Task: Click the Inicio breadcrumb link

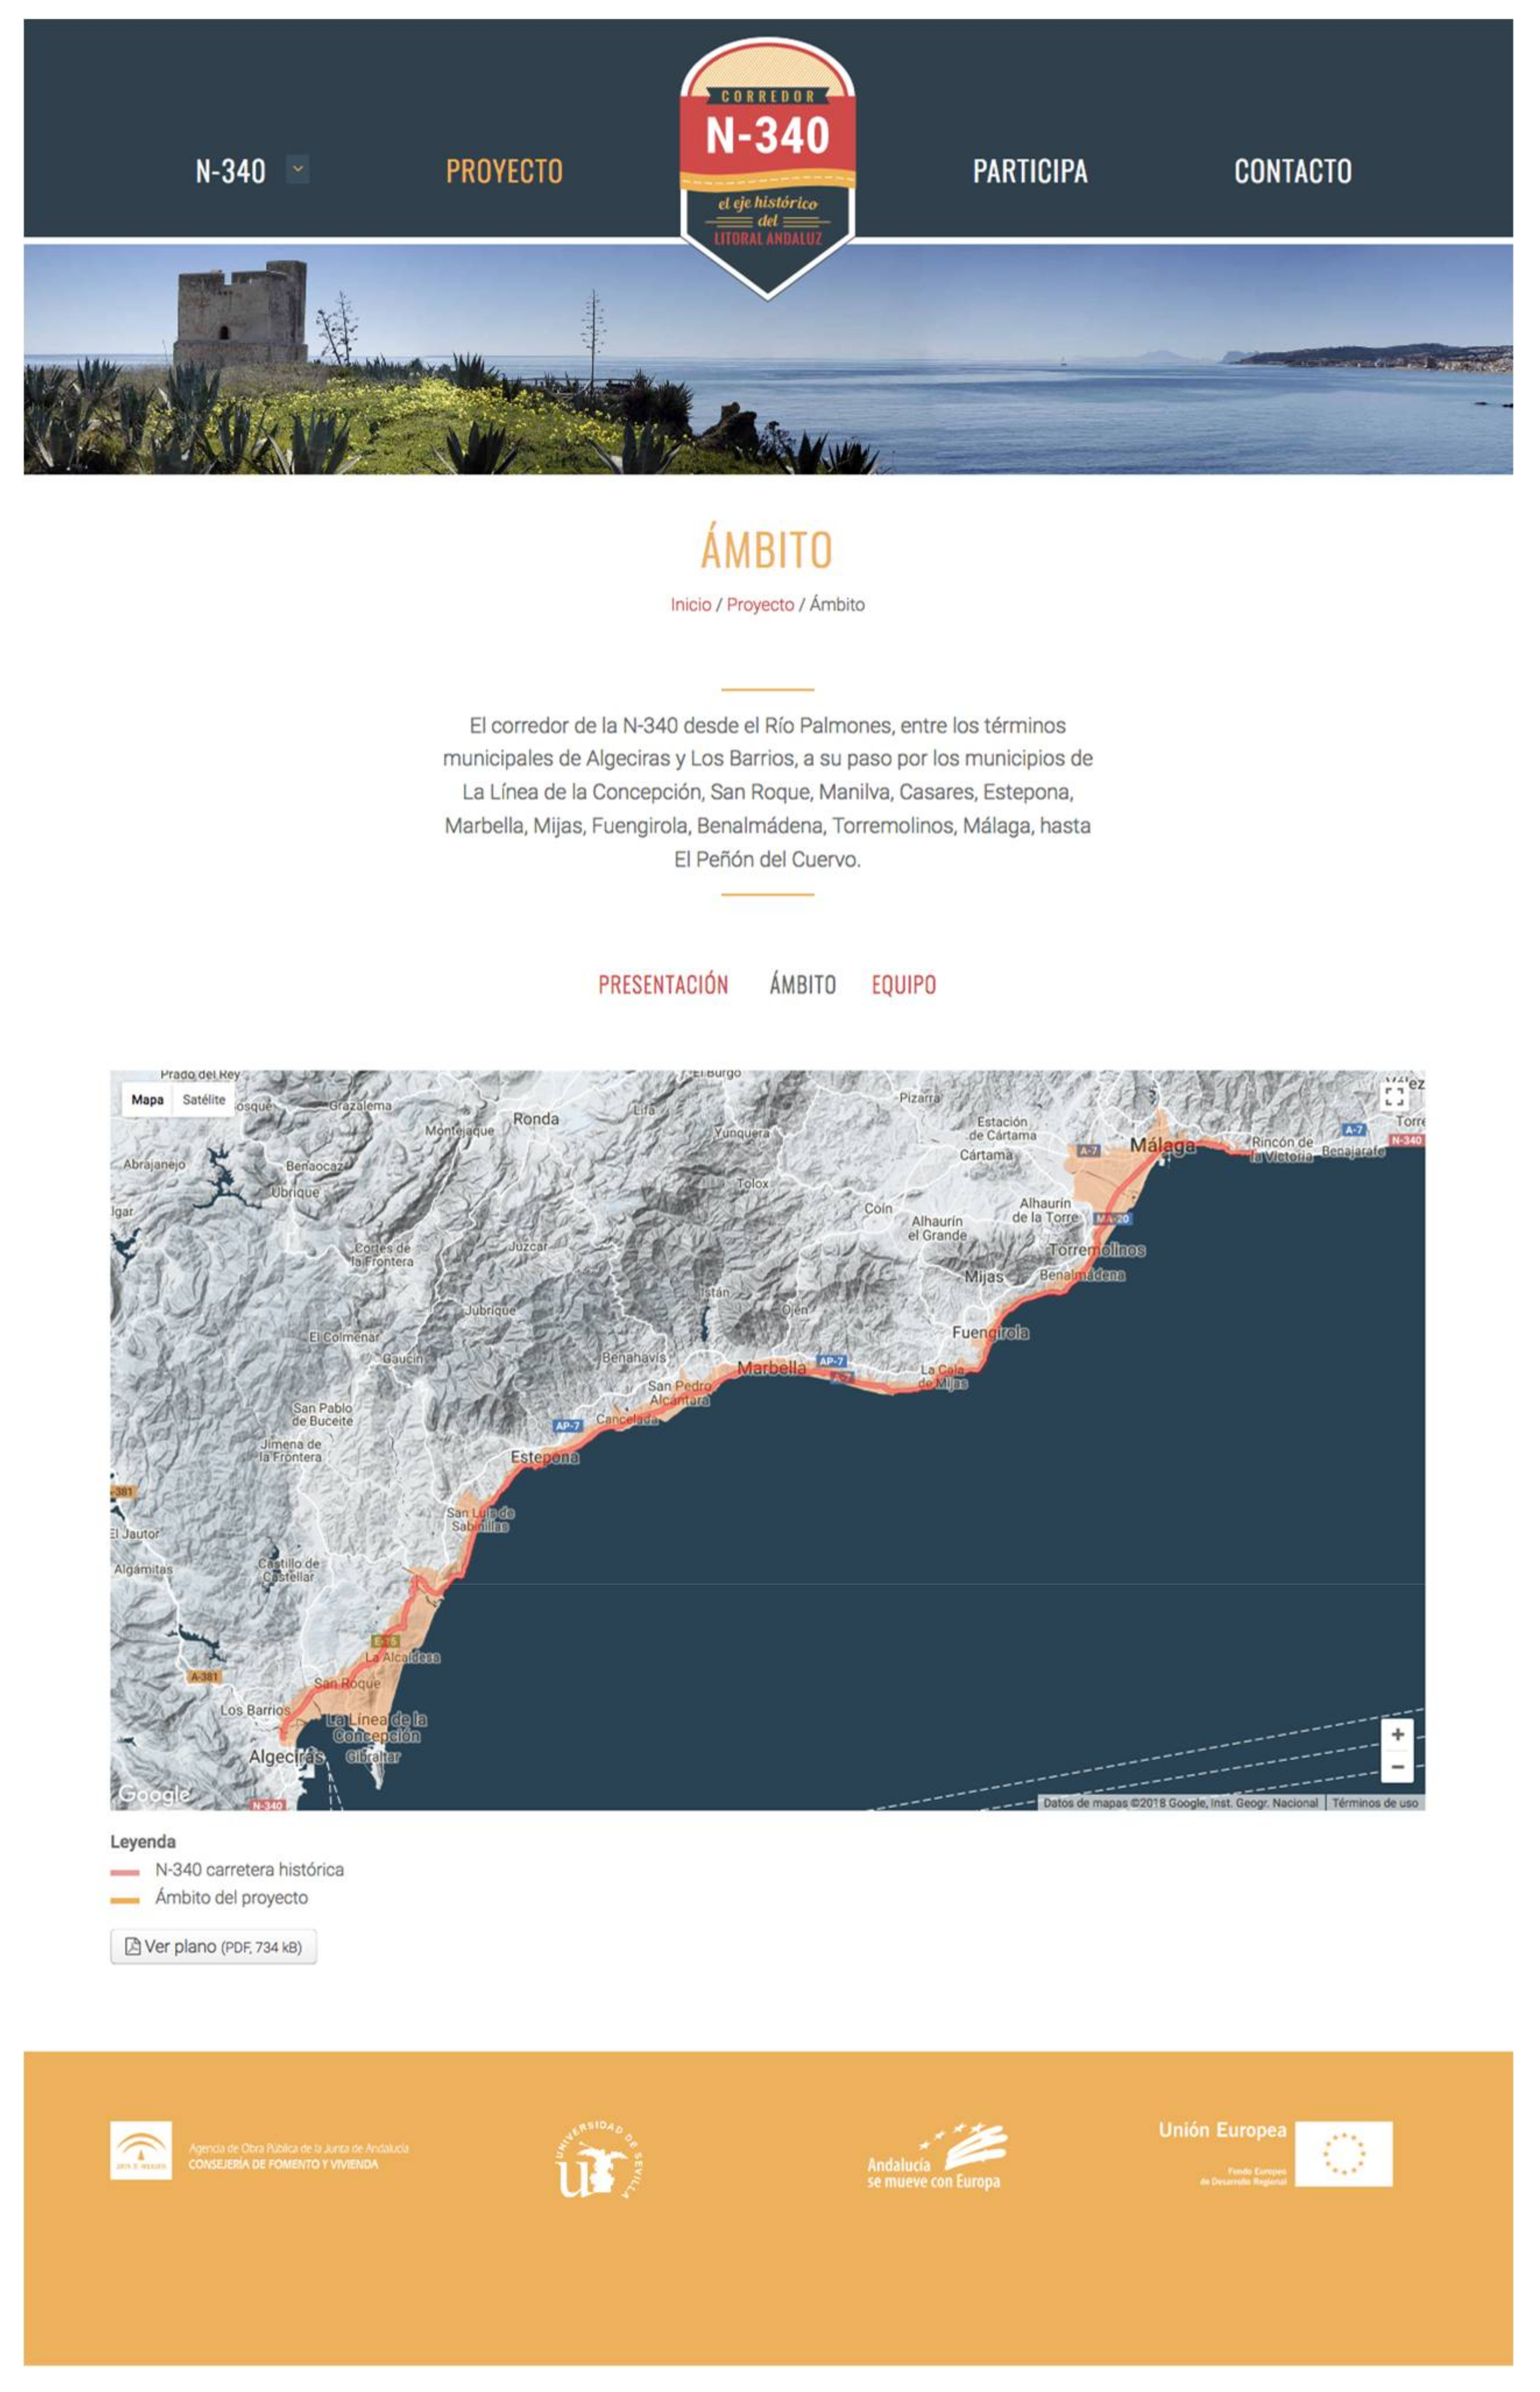Action: point(690,604)
